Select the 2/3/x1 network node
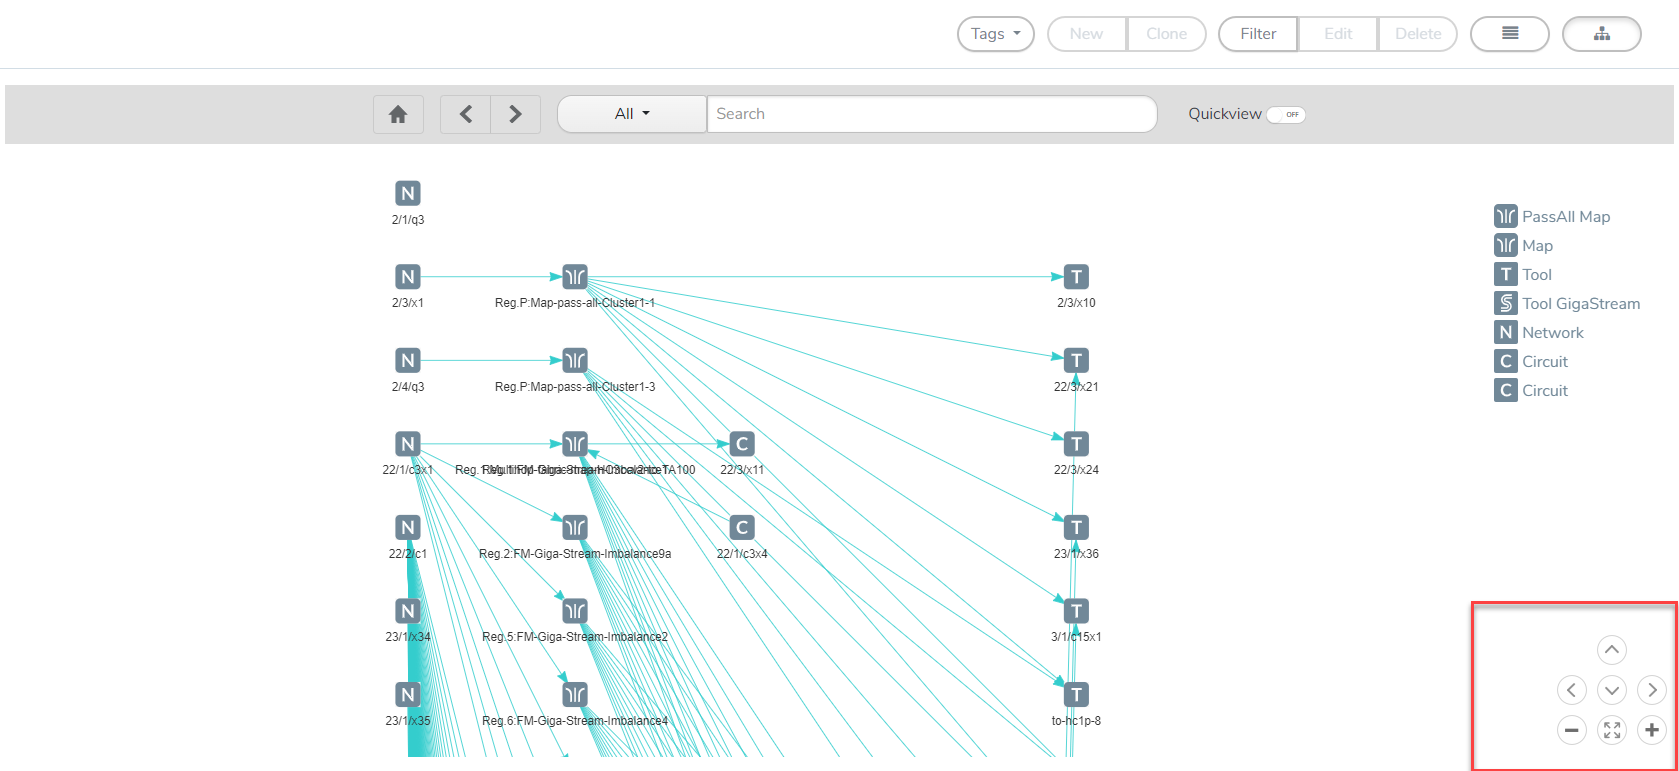 407,277
